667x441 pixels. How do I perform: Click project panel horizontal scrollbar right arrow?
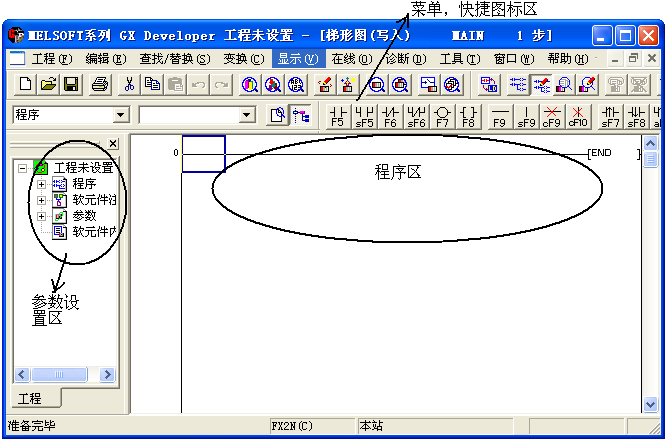[111, 375]
